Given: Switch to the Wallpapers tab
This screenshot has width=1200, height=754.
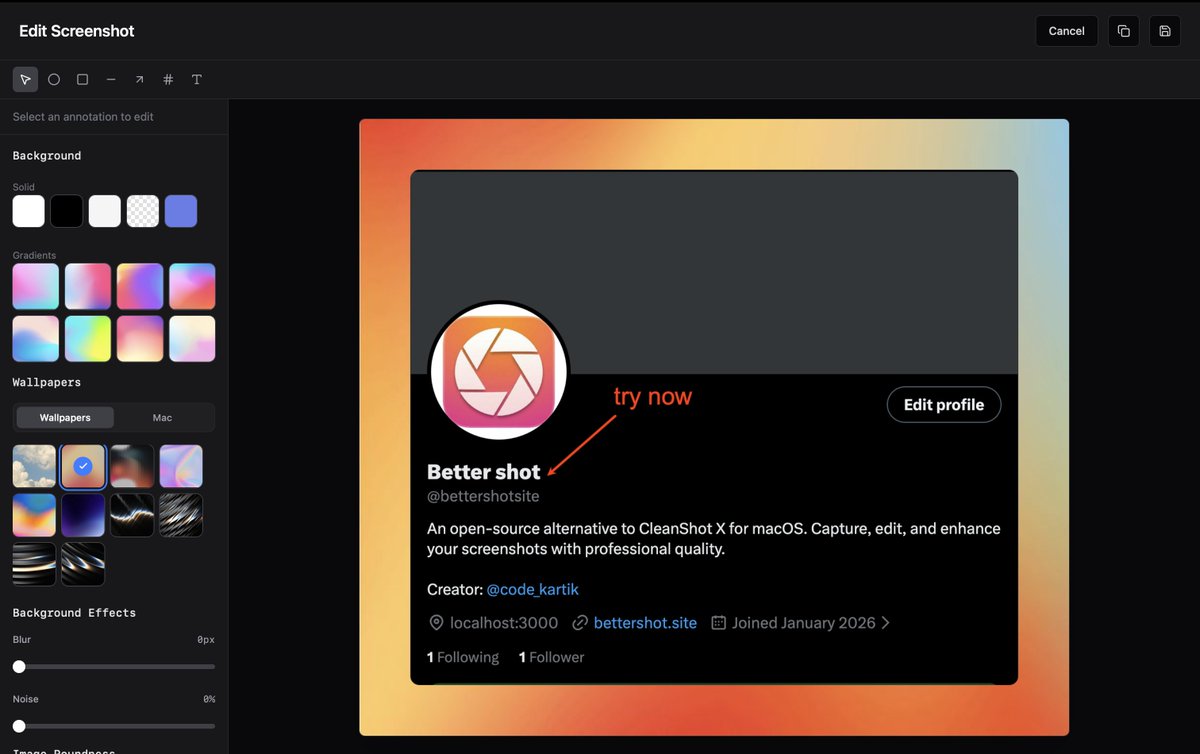Looking at the screenshot, I should pos(65,417).
